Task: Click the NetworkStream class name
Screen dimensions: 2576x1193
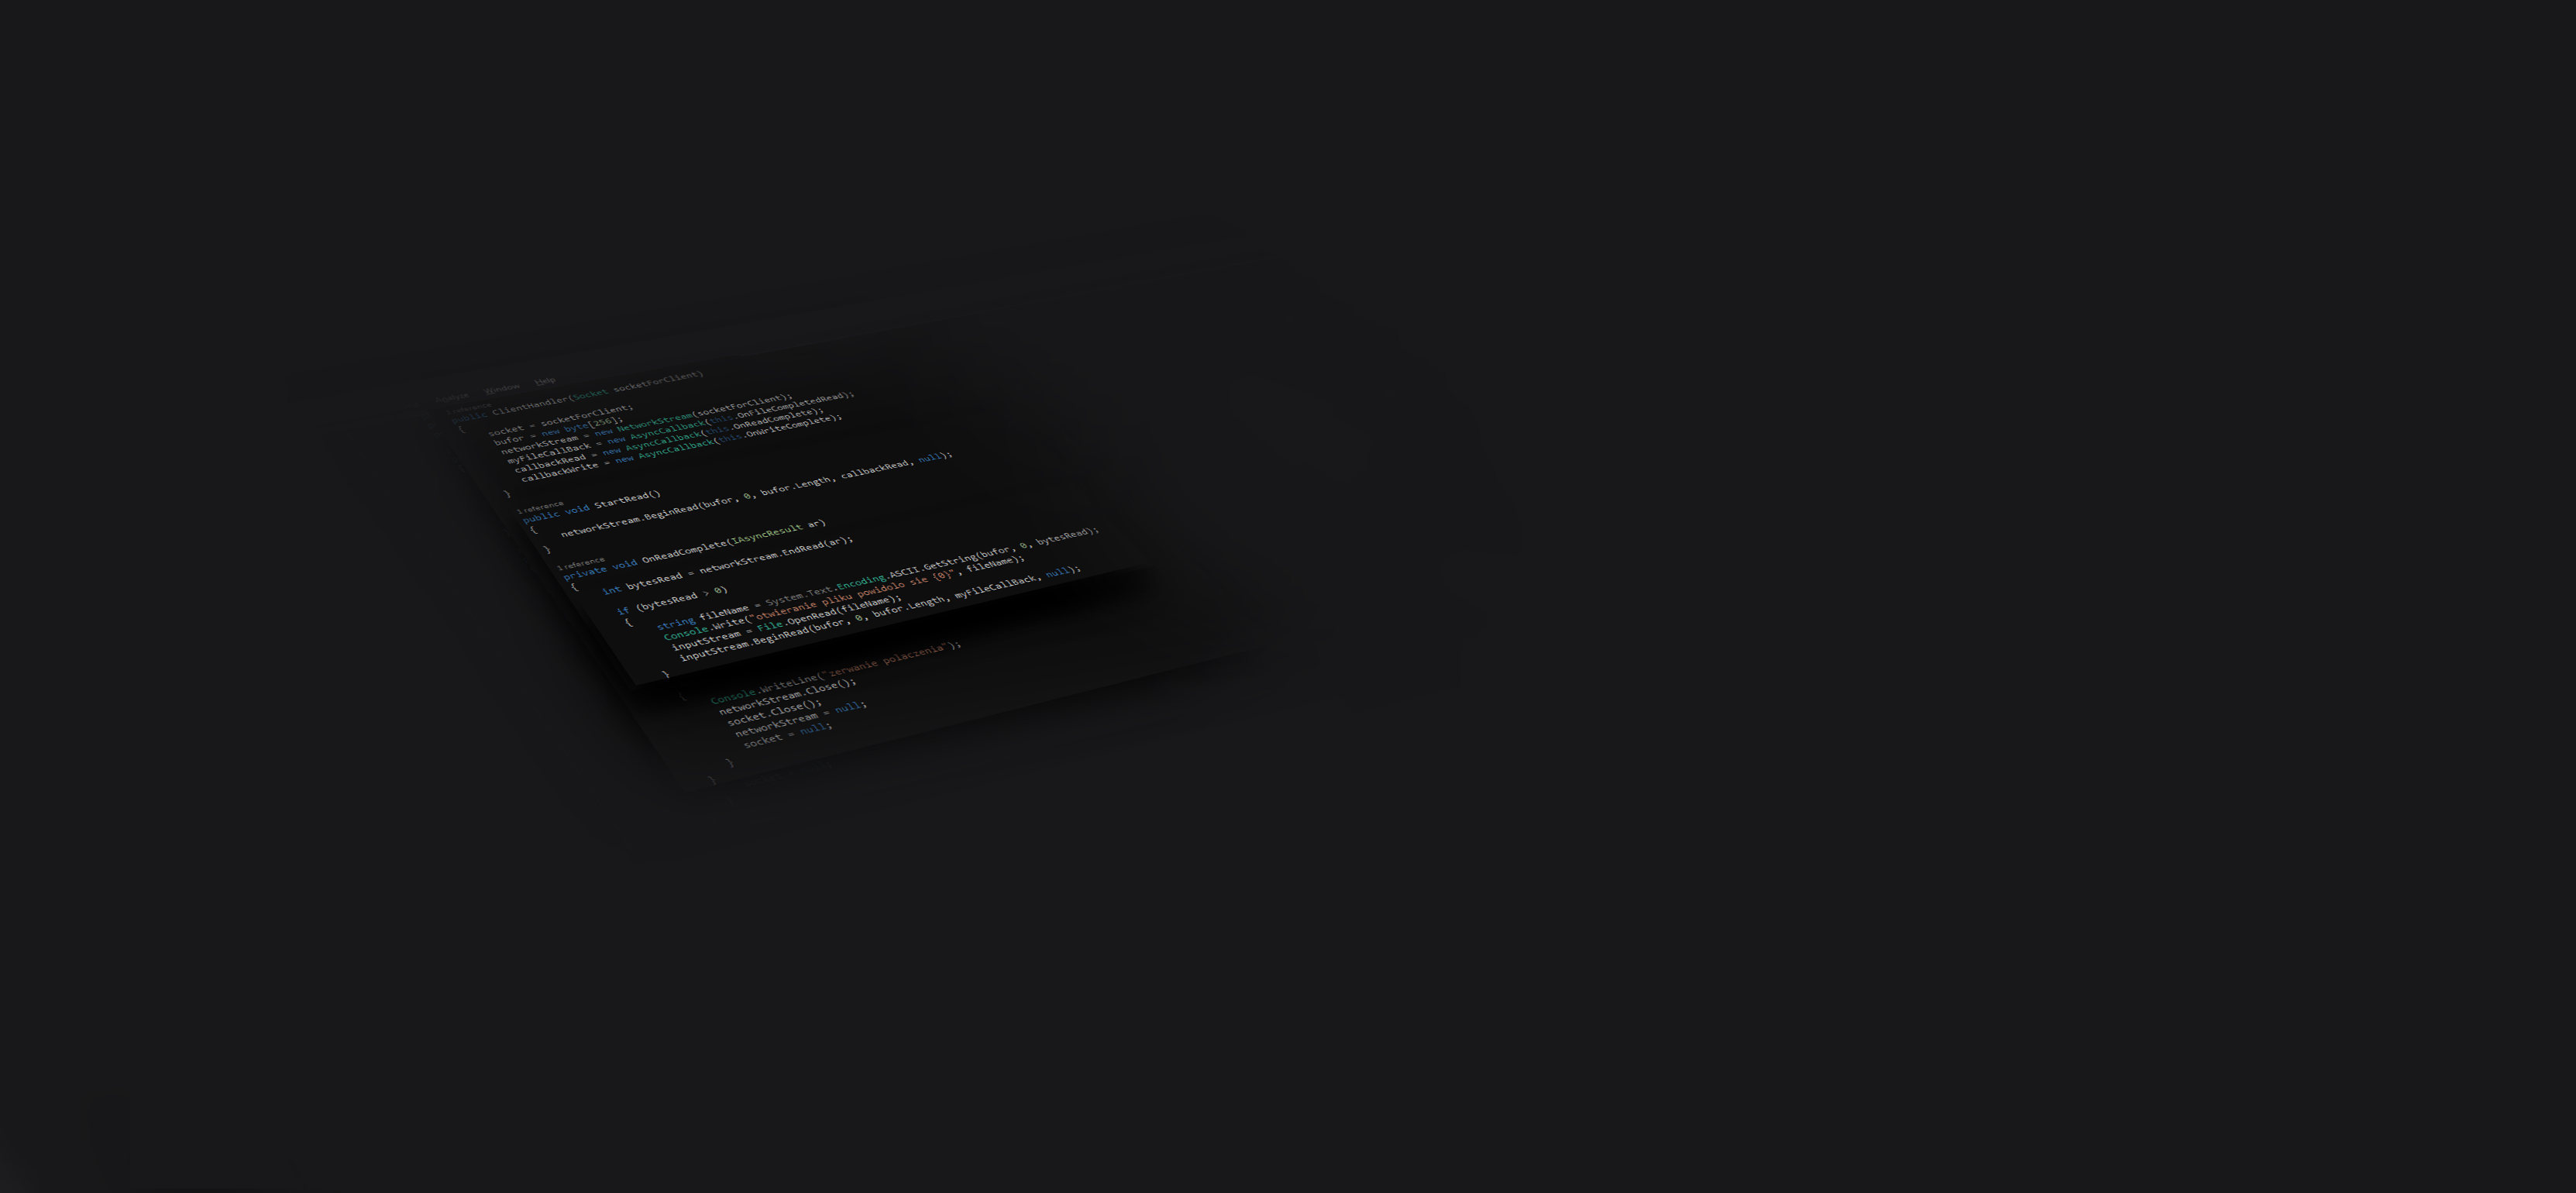Action: (x=654, y=421)
